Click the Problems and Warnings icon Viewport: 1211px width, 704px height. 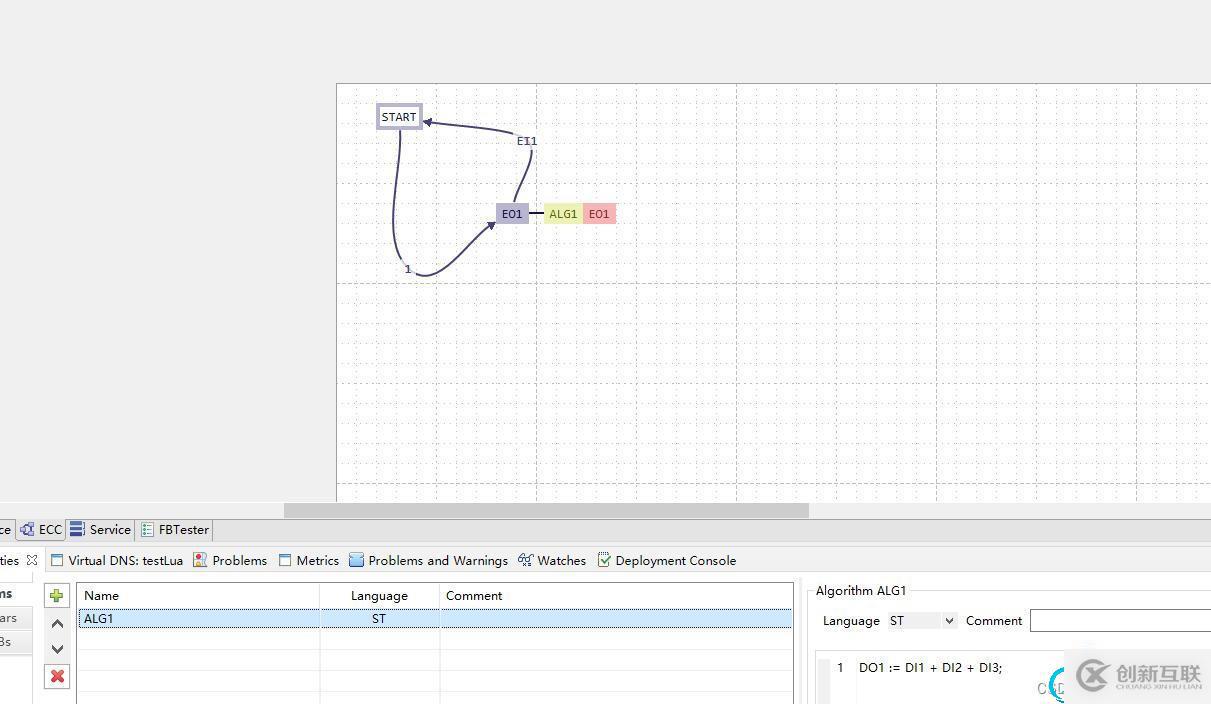point(356,561)
